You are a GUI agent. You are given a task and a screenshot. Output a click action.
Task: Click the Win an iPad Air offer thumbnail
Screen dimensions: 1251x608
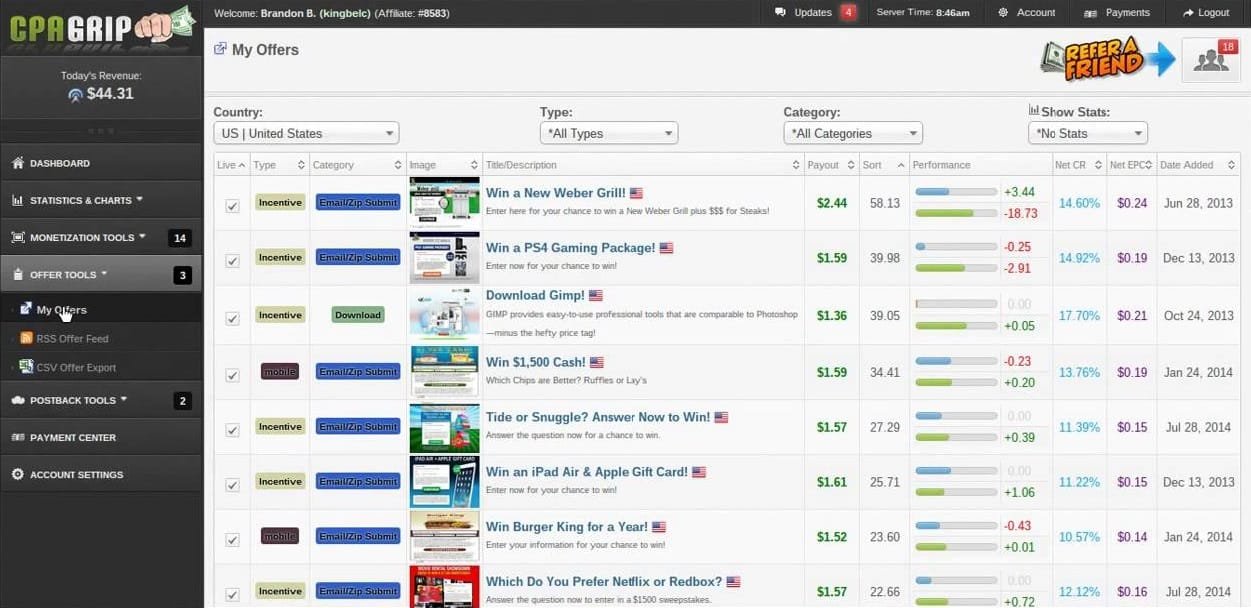coord(443,481)
